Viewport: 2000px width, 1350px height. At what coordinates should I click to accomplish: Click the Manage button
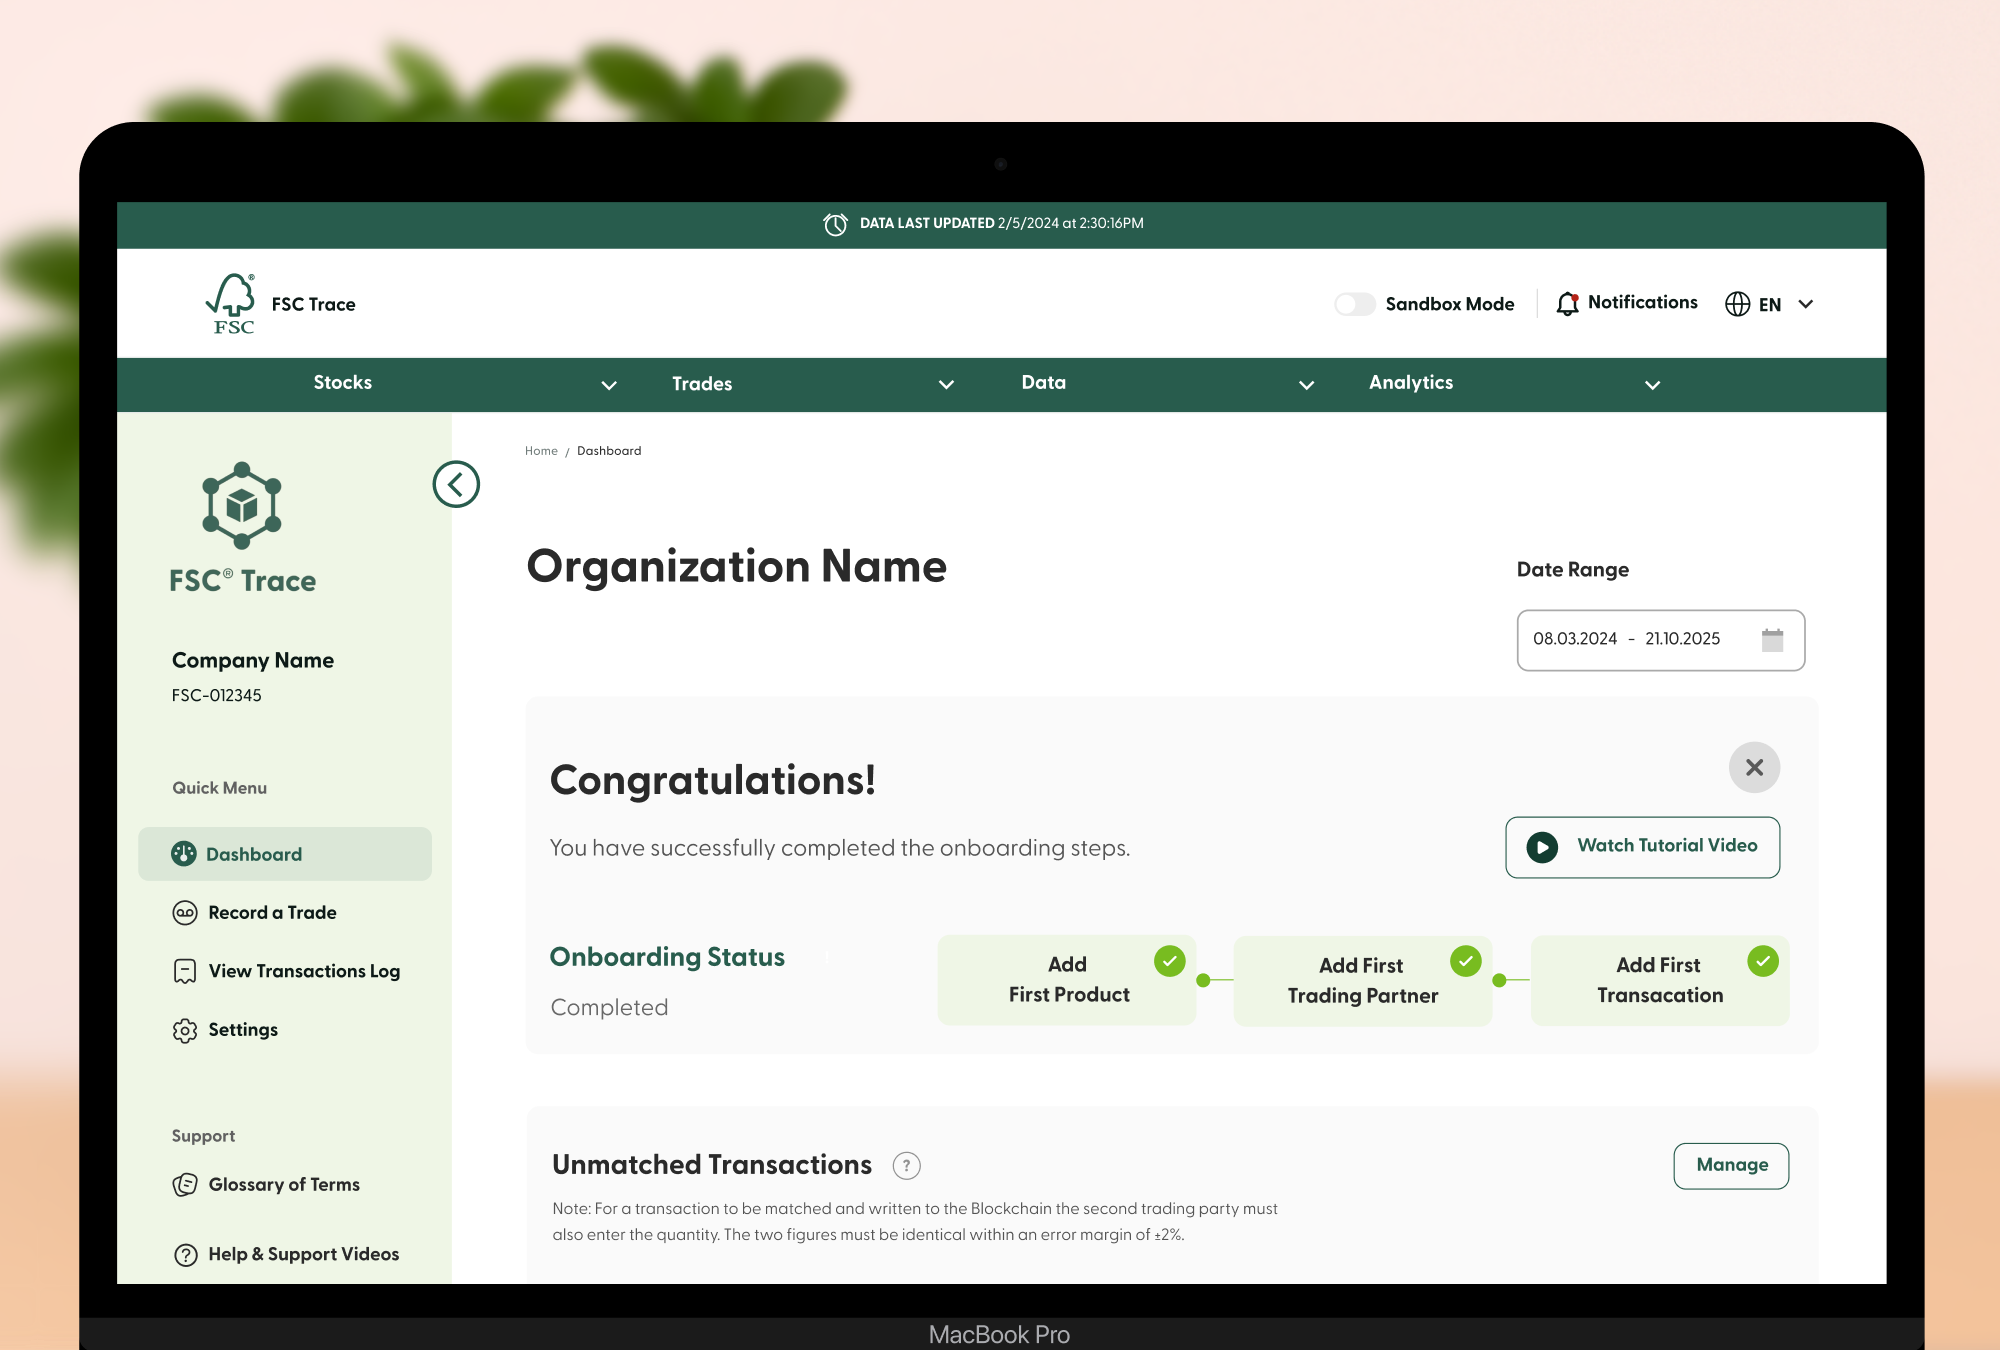[1731, 1165]
